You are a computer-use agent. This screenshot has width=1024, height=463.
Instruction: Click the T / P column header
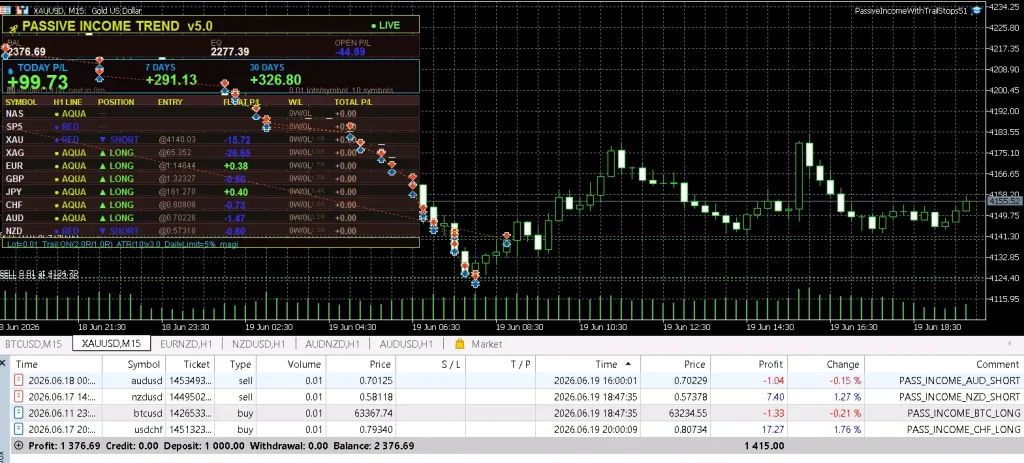coord(500,364)
